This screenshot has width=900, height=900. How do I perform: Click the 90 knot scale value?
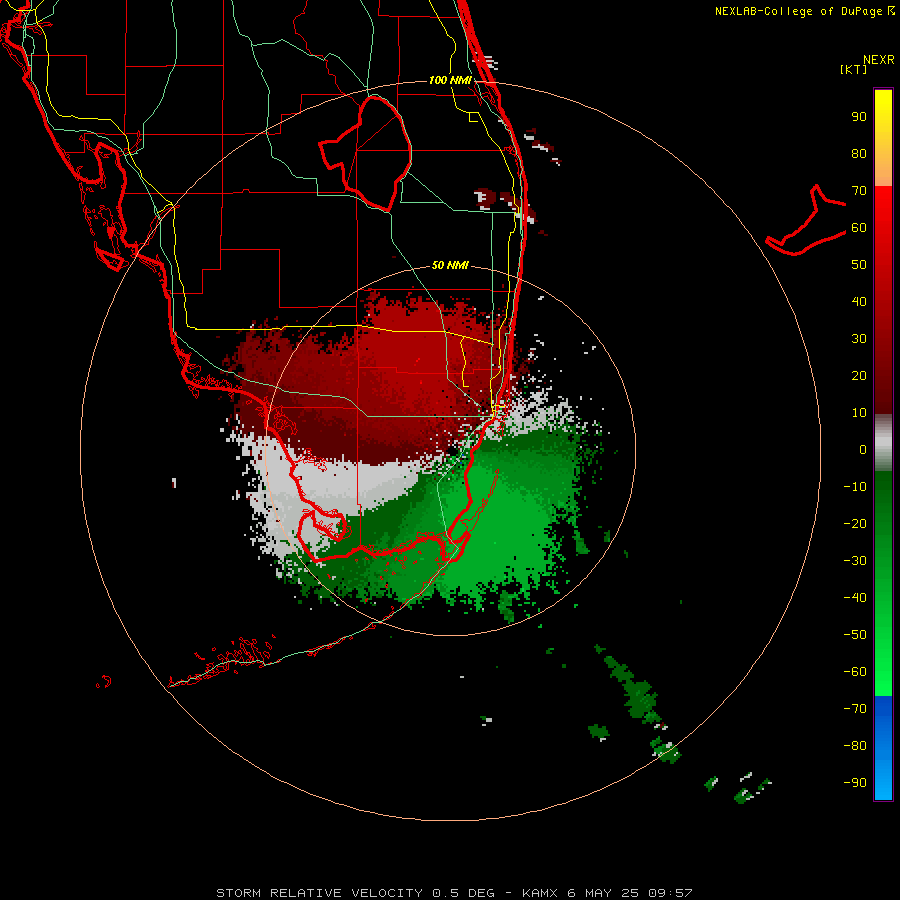coord(859,117)
